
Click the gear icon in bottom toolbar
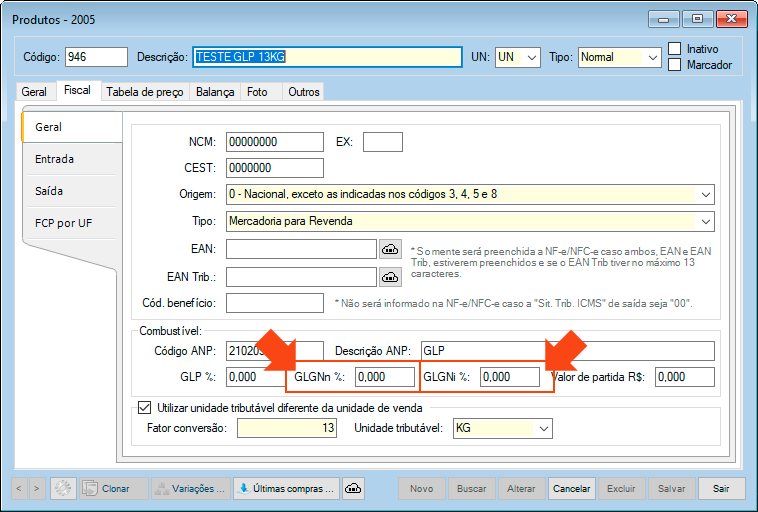tap(63, 489)
